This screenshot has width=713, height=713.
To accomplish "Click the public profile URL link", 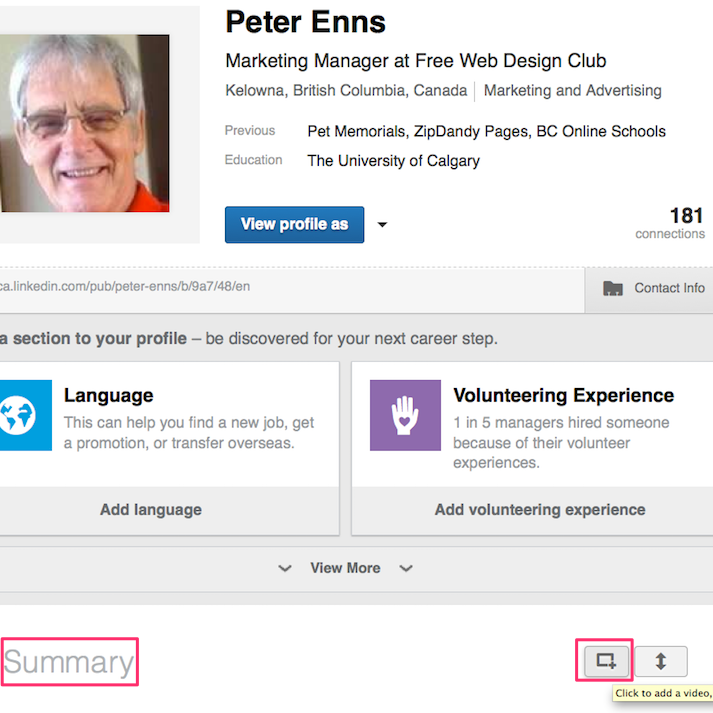I will pos(125,286).
